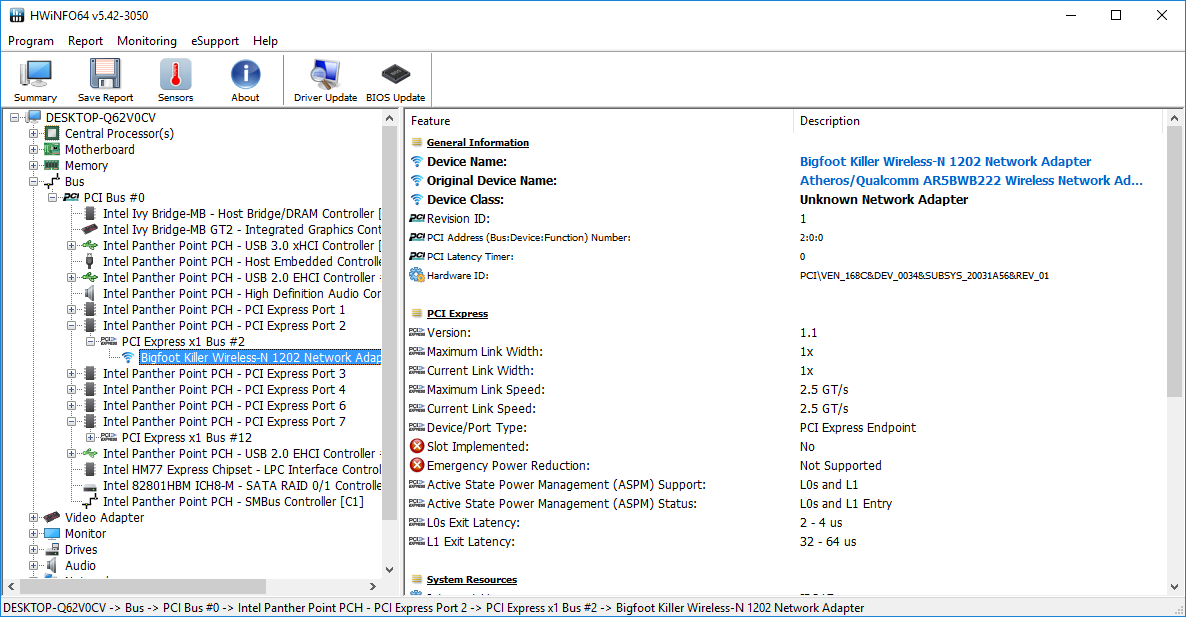Select Intel Ivy Bridge-MB GT2 Integrated Graphics
Screen dimensions: 1186x617
coord(242,230)
